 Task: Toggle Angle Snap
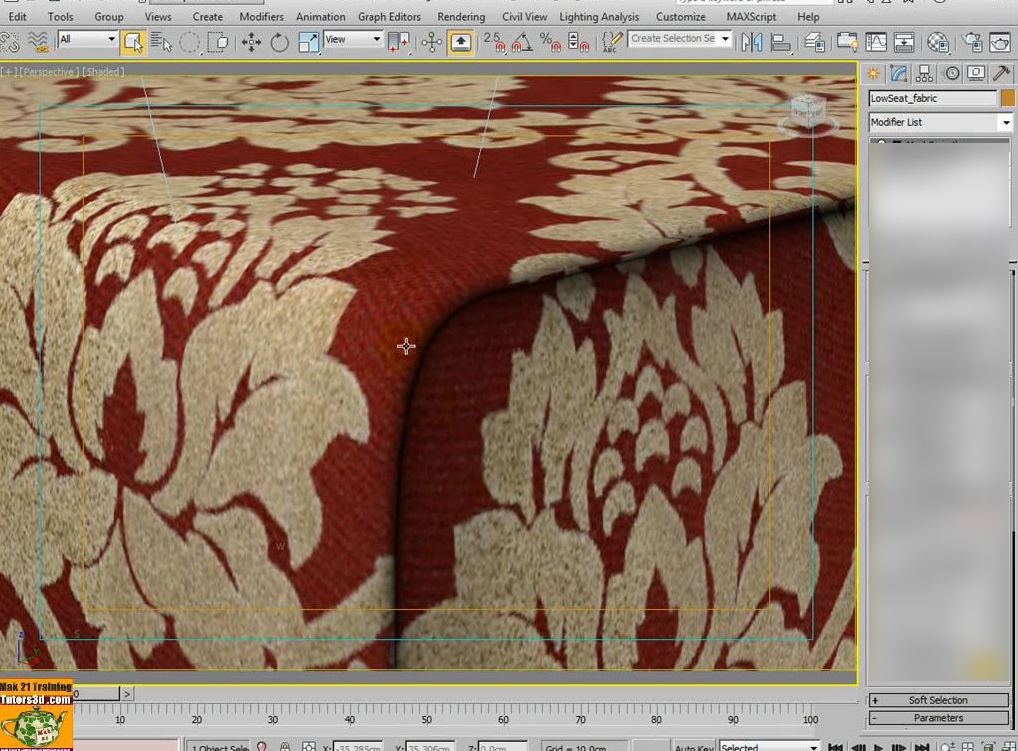tap(522, 43)
